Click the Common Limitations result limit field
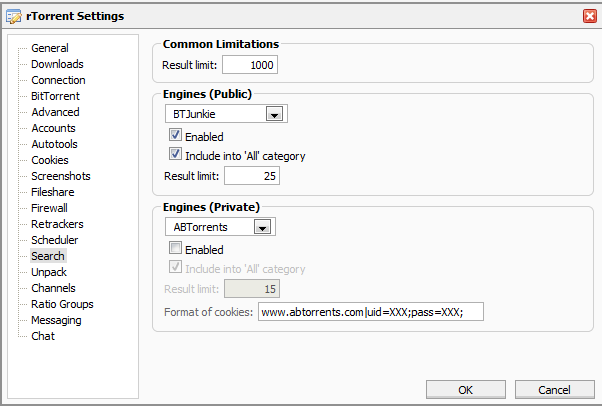The height and width of the screenshot is (407, 602). click(249, 65)
